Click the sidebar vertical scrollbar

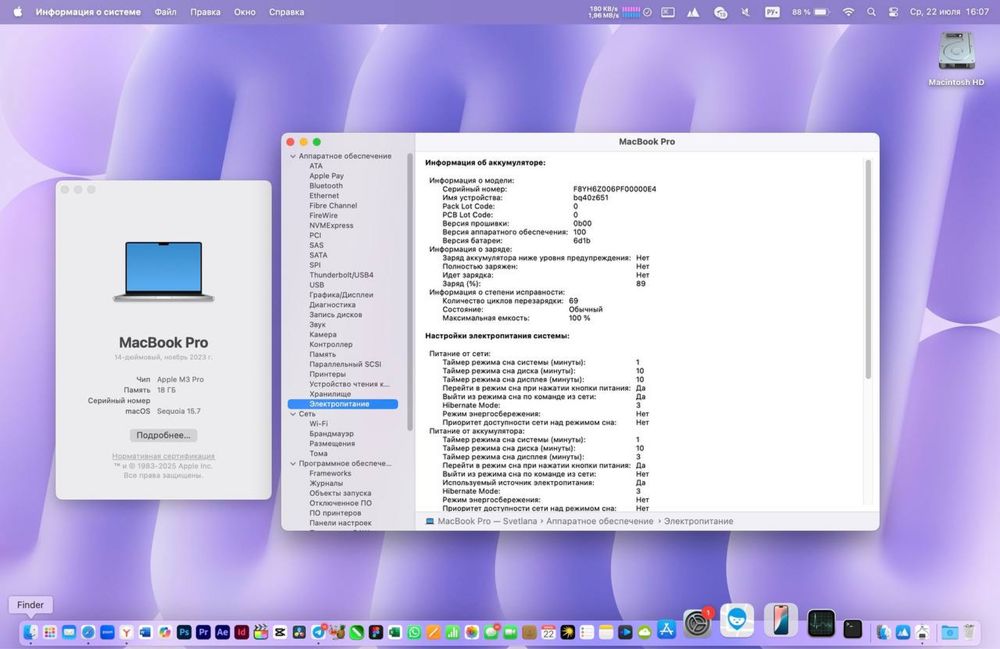[x=409, y=292]
